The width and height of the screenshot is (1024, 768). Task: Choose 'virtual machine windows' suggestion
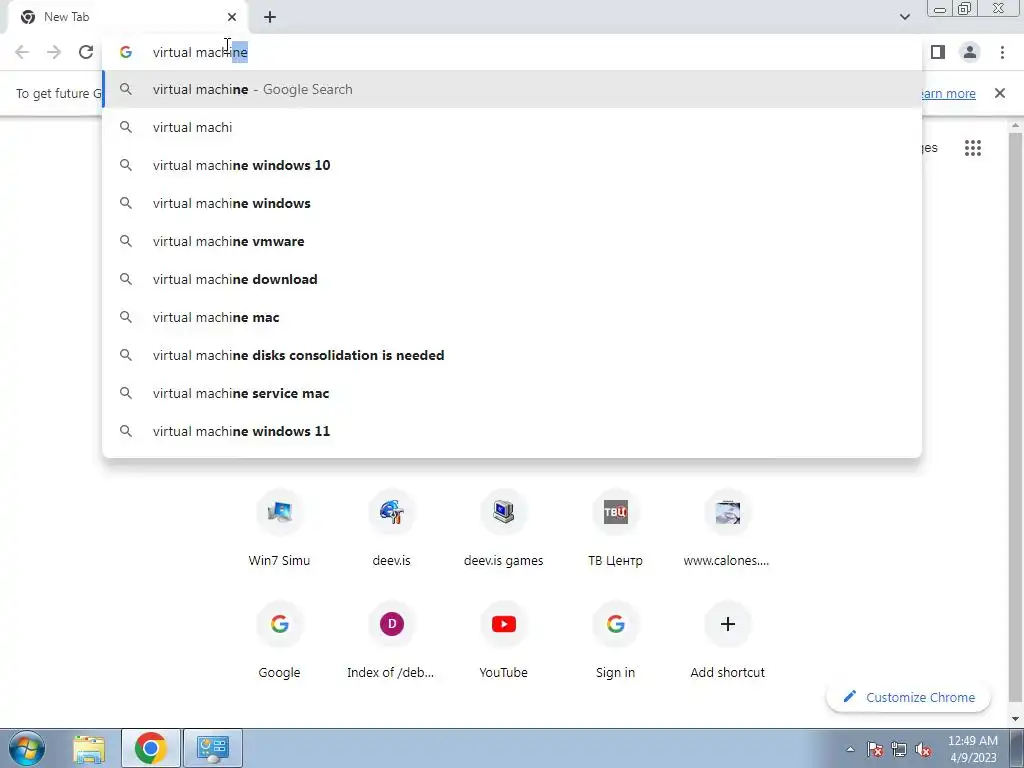click(512, 203)
